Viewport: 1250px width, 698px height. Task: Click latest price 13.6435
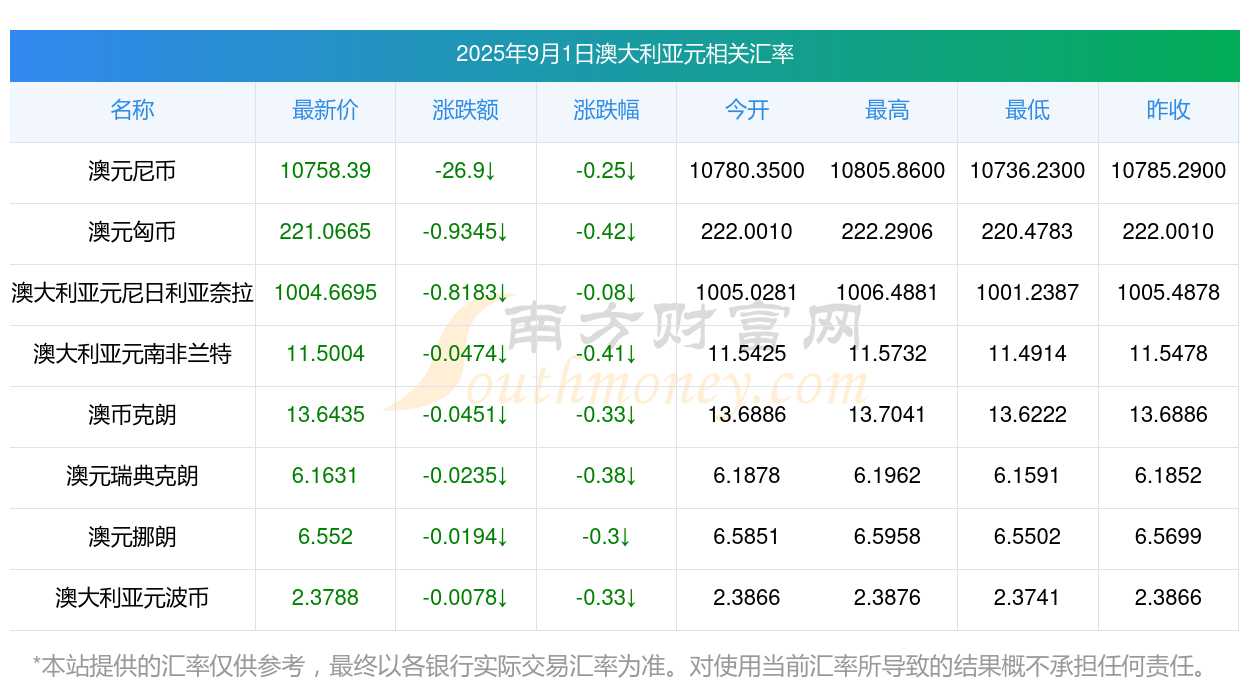point(325,415)
